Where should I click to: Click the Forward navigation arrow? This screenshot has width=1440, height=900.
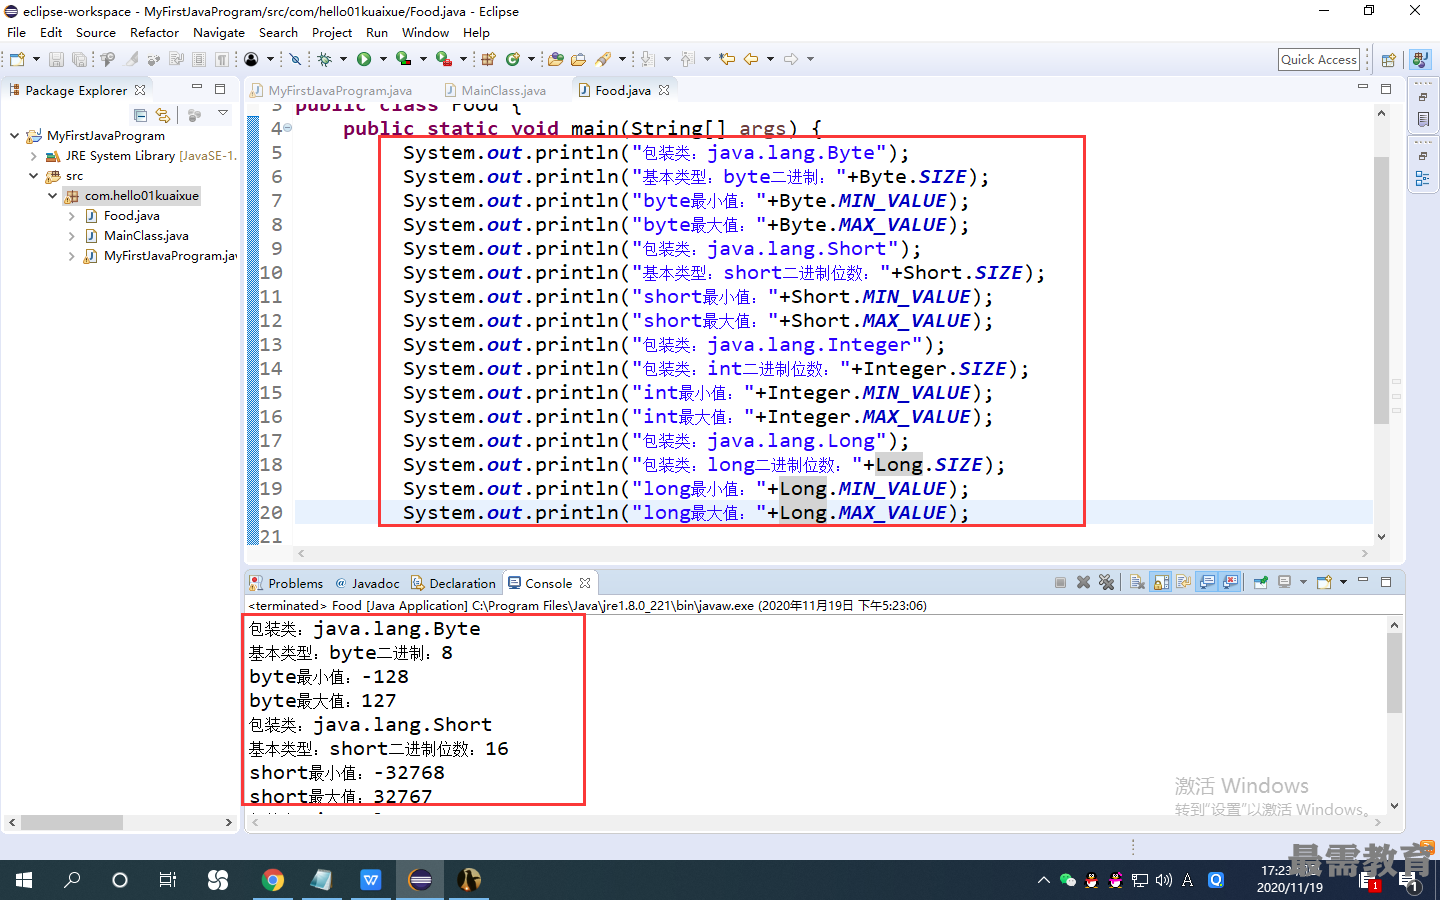tap(791, 59)
